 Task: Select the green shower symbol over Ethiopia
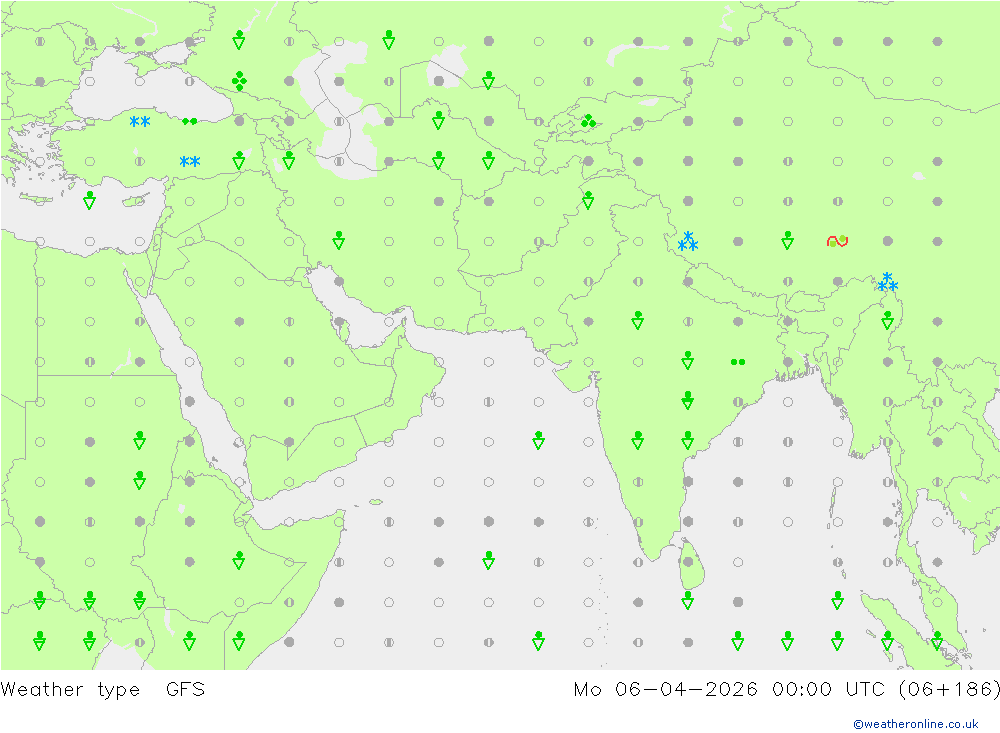[x=239, y=560]
